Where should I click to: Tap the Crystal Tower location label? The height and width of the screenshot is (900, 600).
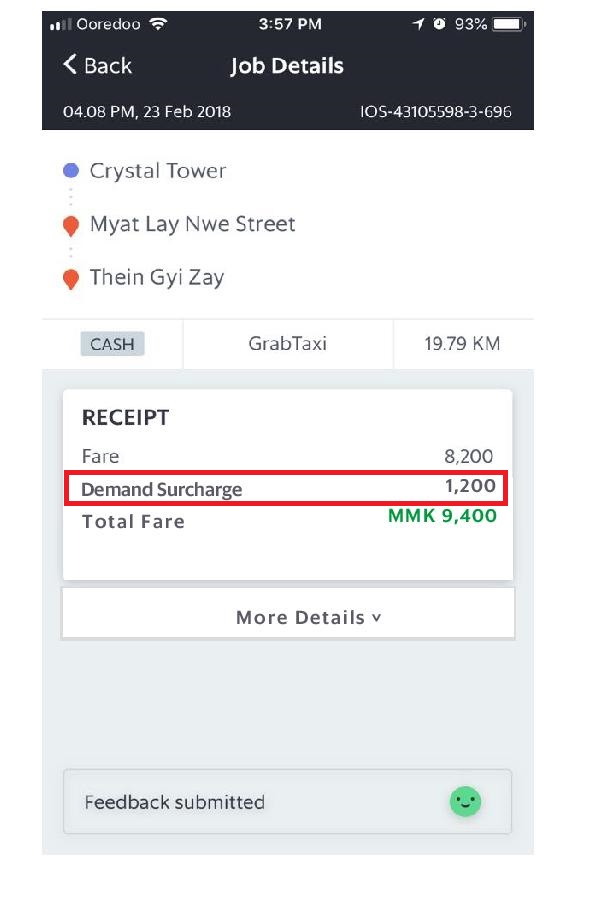click(158, 171)
